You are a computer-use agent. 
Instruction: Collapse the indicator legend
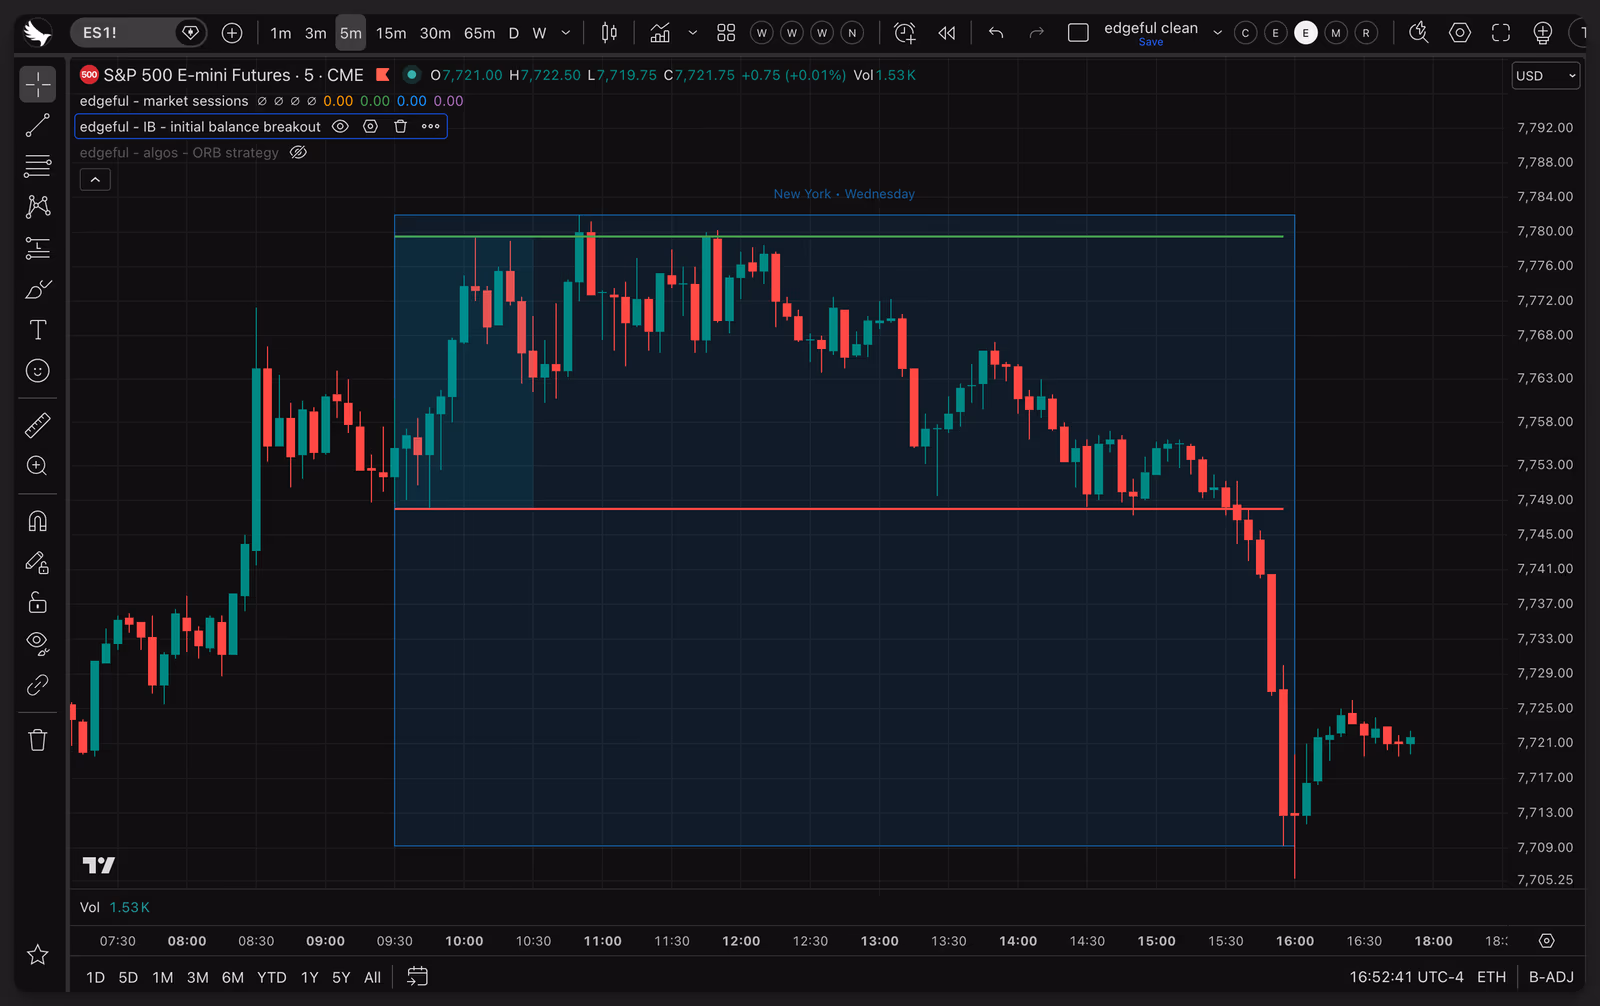tap(95, 180)
